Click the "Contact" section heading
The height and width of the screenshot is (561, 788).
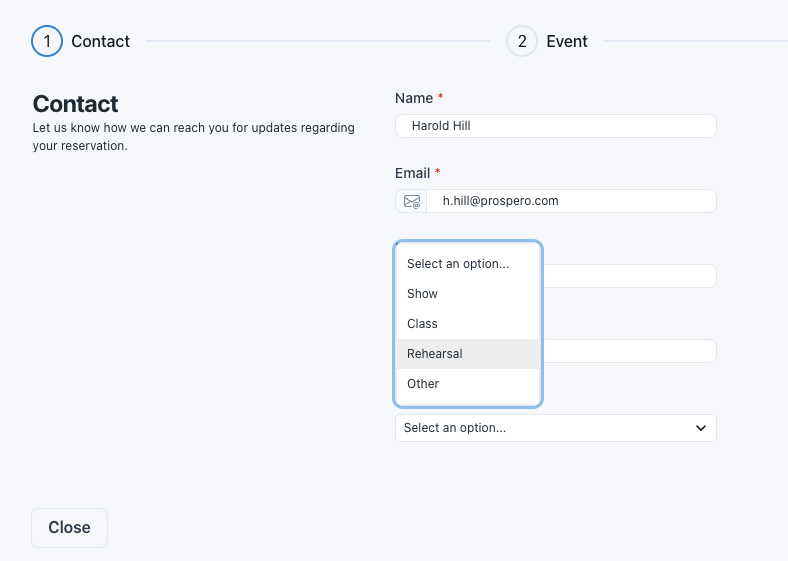pyautogui.click(x=75, y=104)
